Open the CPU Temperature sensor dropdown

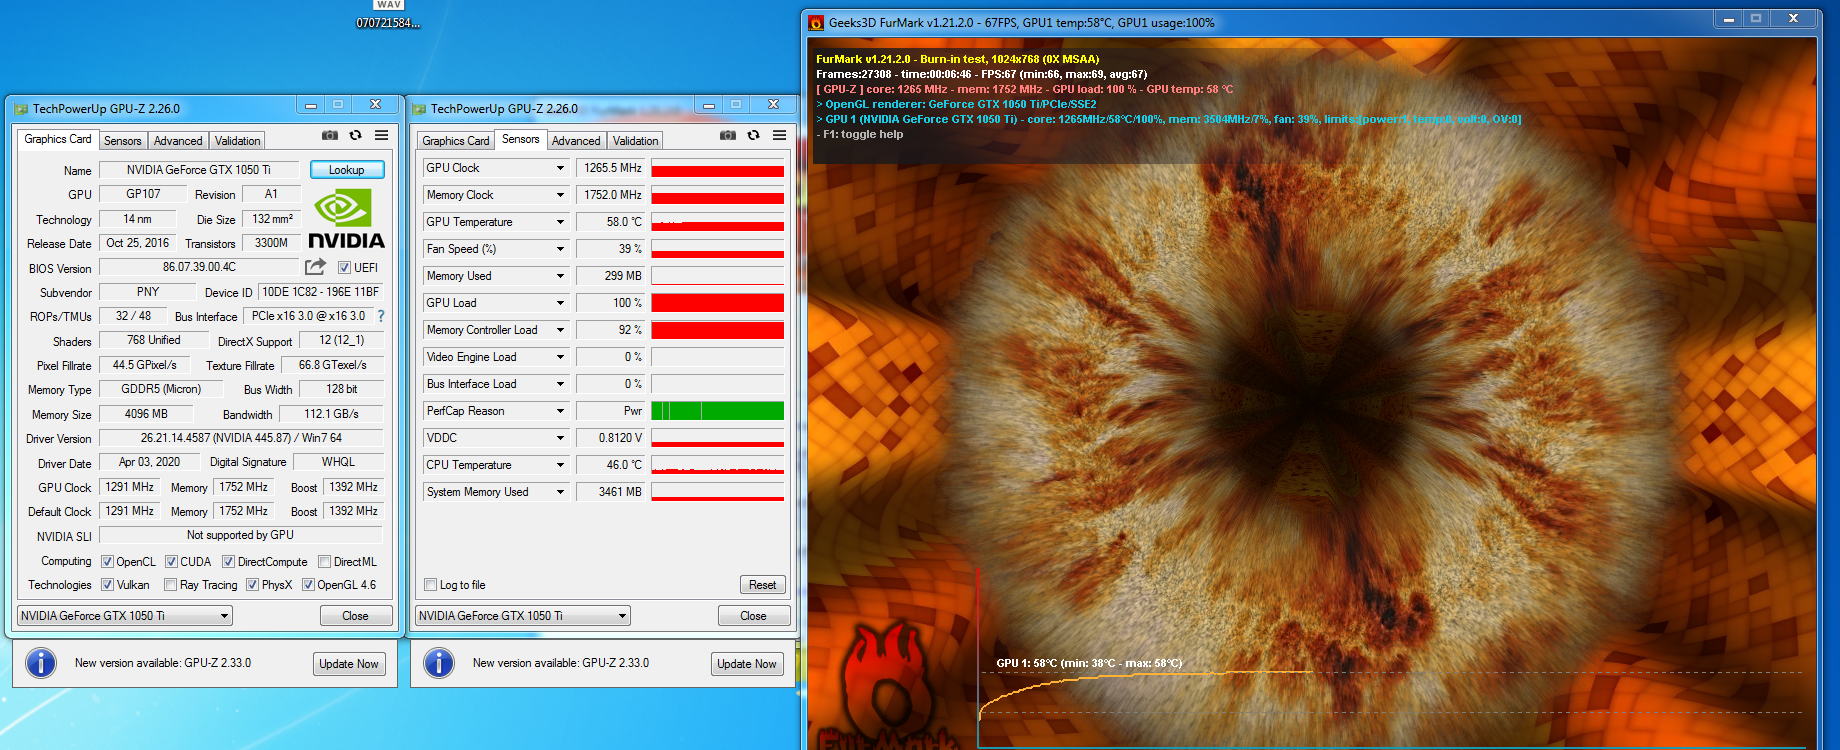[560, 465]
